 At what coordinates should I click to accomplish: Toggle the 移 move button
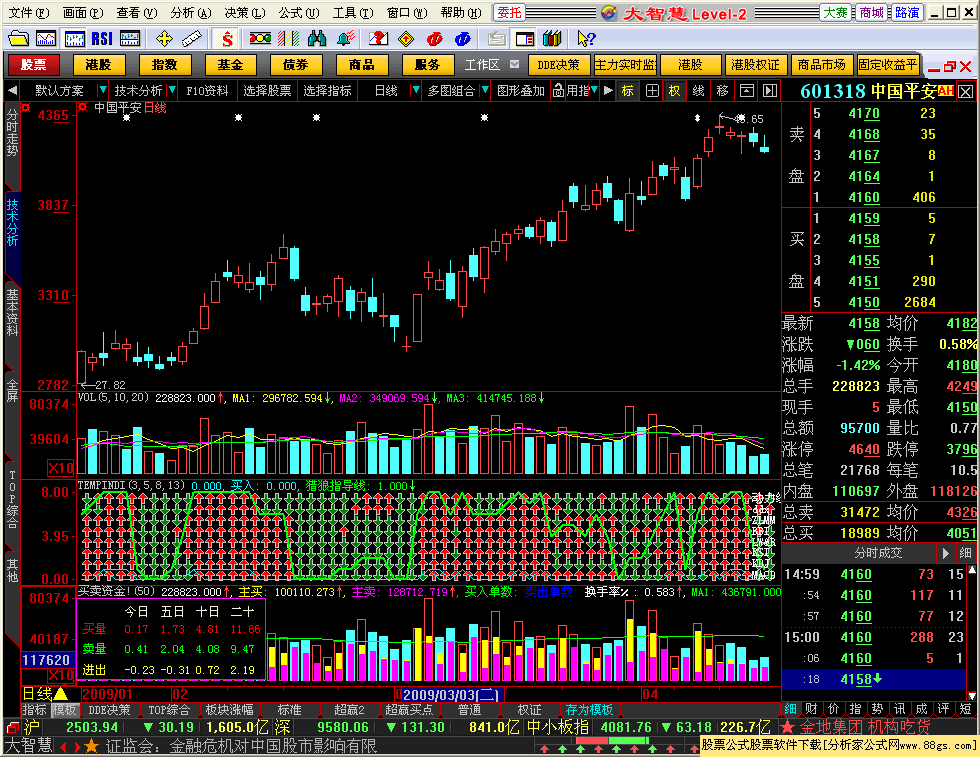(x=722, y=91)
